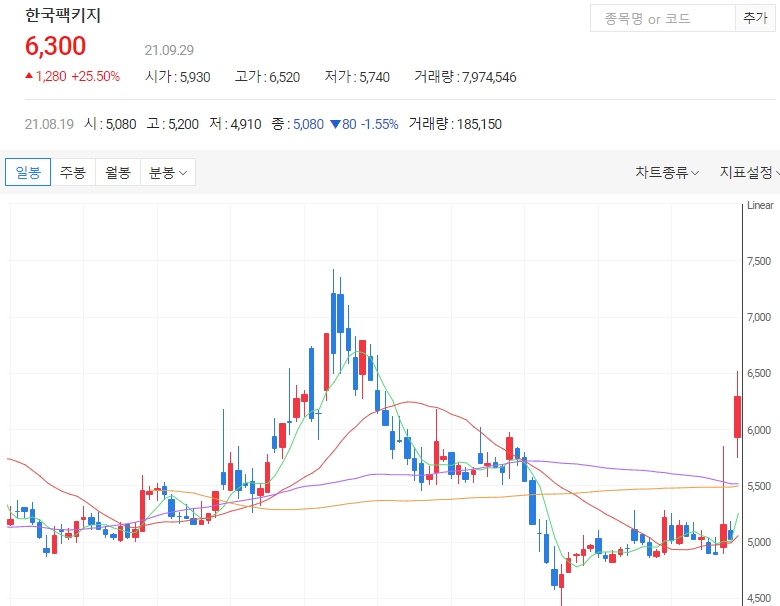Image resolution: width=780 pixels, height=606 pixels.
Task: Click the 거래량 185,150 value
Action: (455, 124)
